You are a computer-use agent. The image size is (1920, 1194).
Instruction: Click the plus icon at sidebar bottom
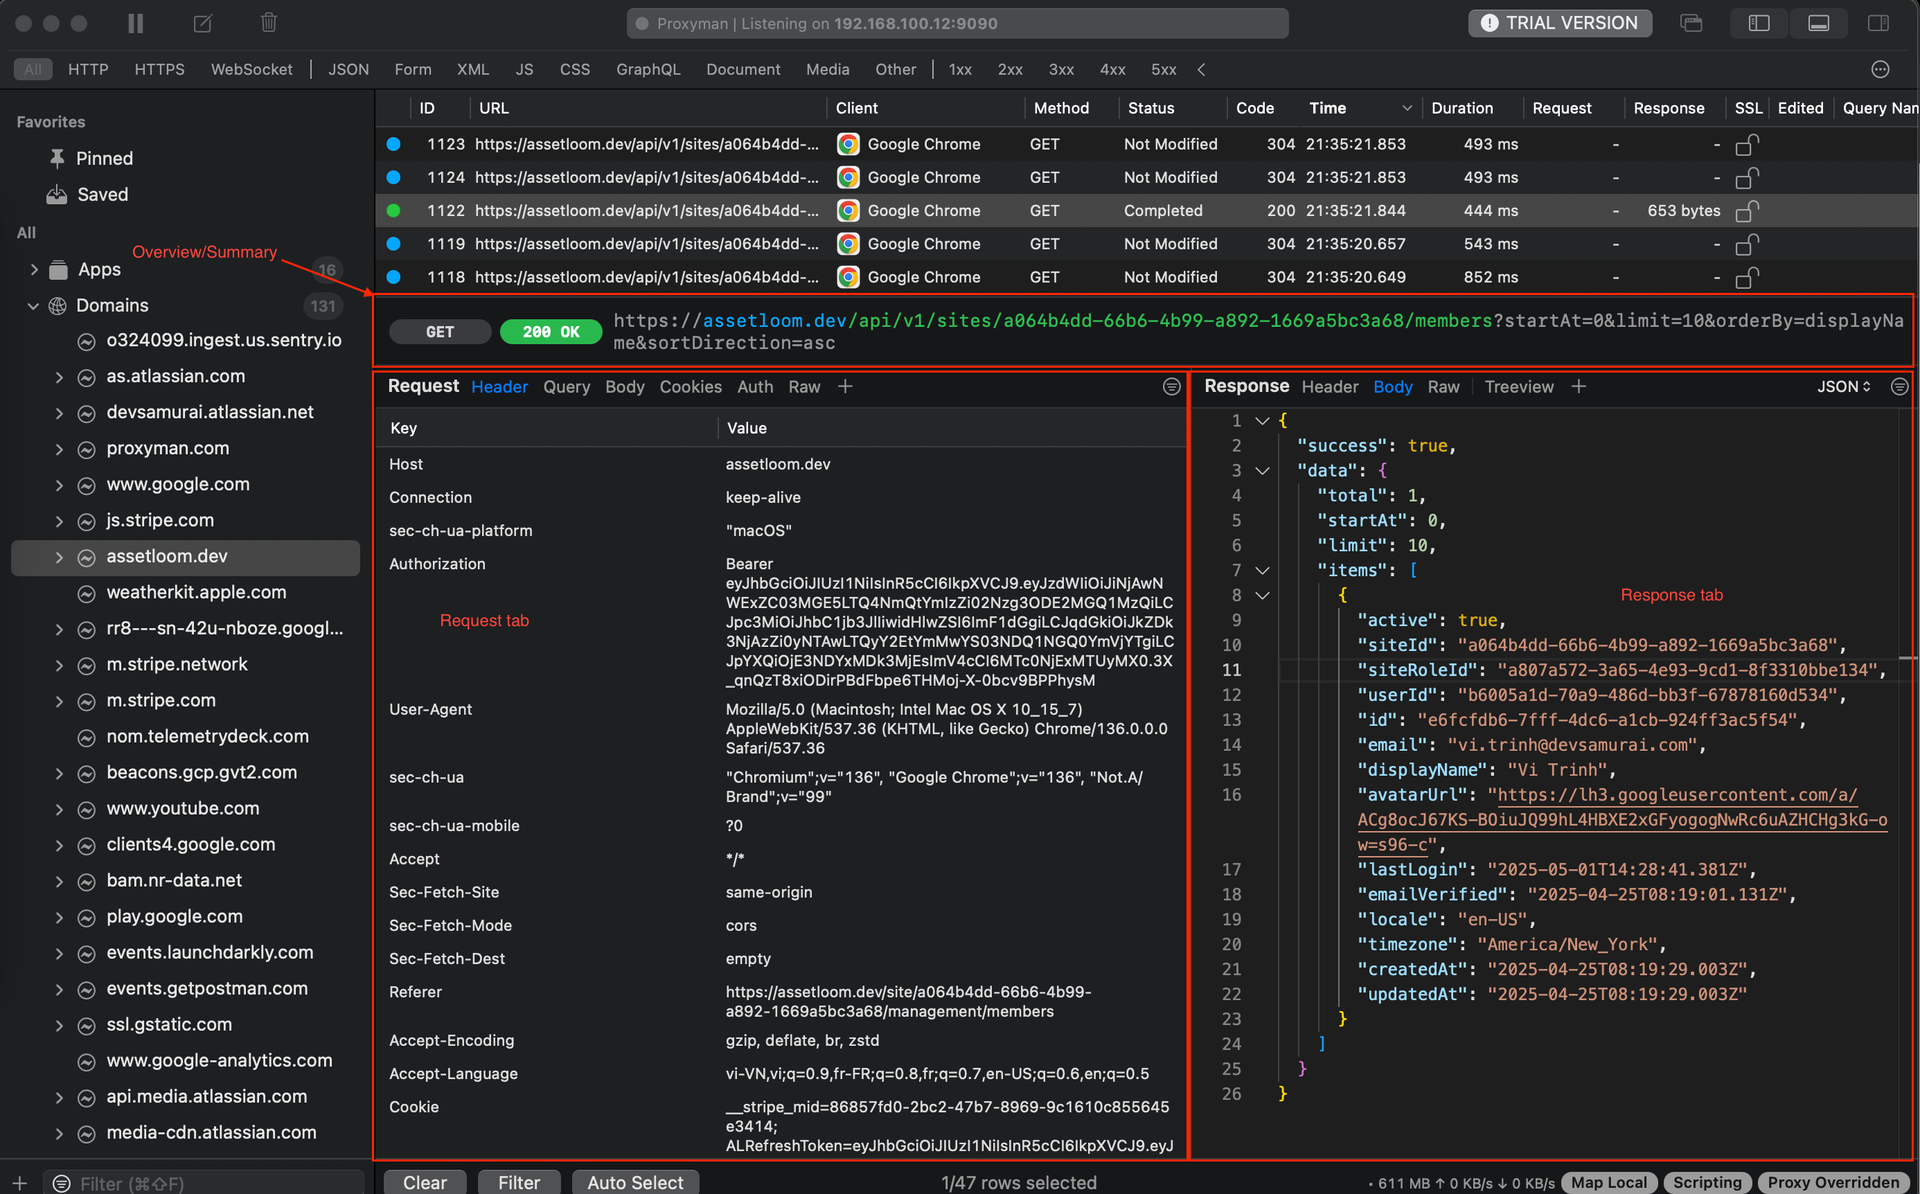tap(19, 1183)
